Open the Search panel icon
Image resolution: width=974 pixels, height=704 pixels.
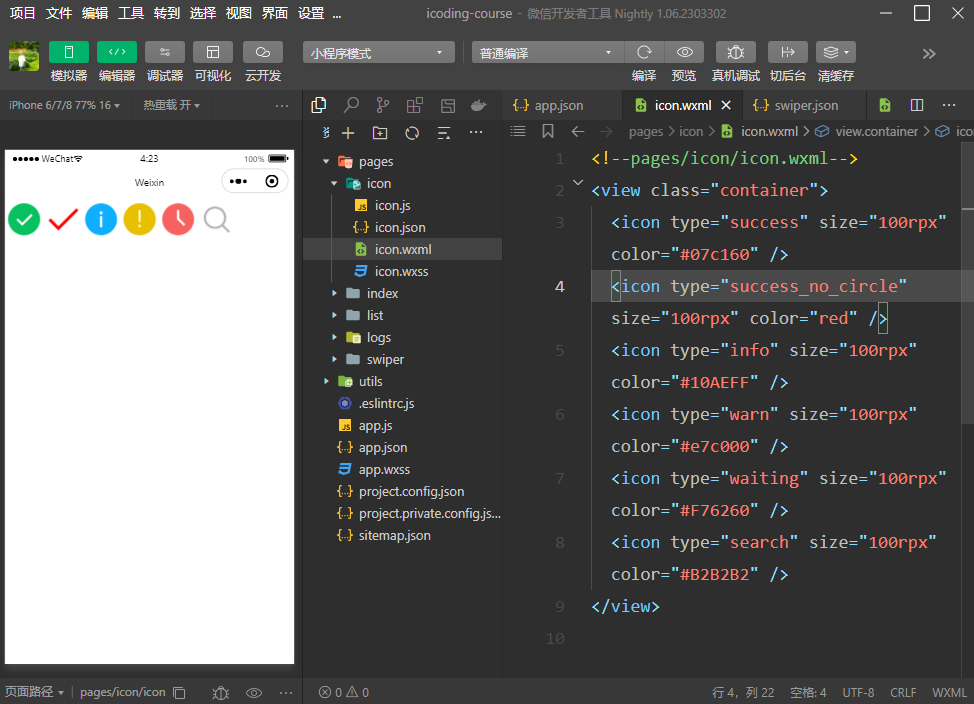pos(351,105)
